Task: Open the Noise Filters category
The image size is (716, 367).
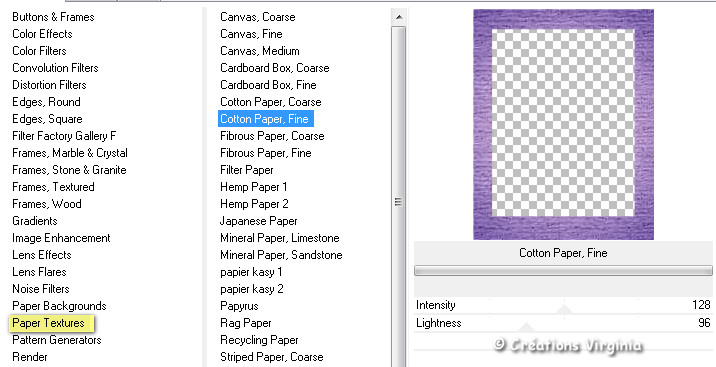Action: click(41, 289)
